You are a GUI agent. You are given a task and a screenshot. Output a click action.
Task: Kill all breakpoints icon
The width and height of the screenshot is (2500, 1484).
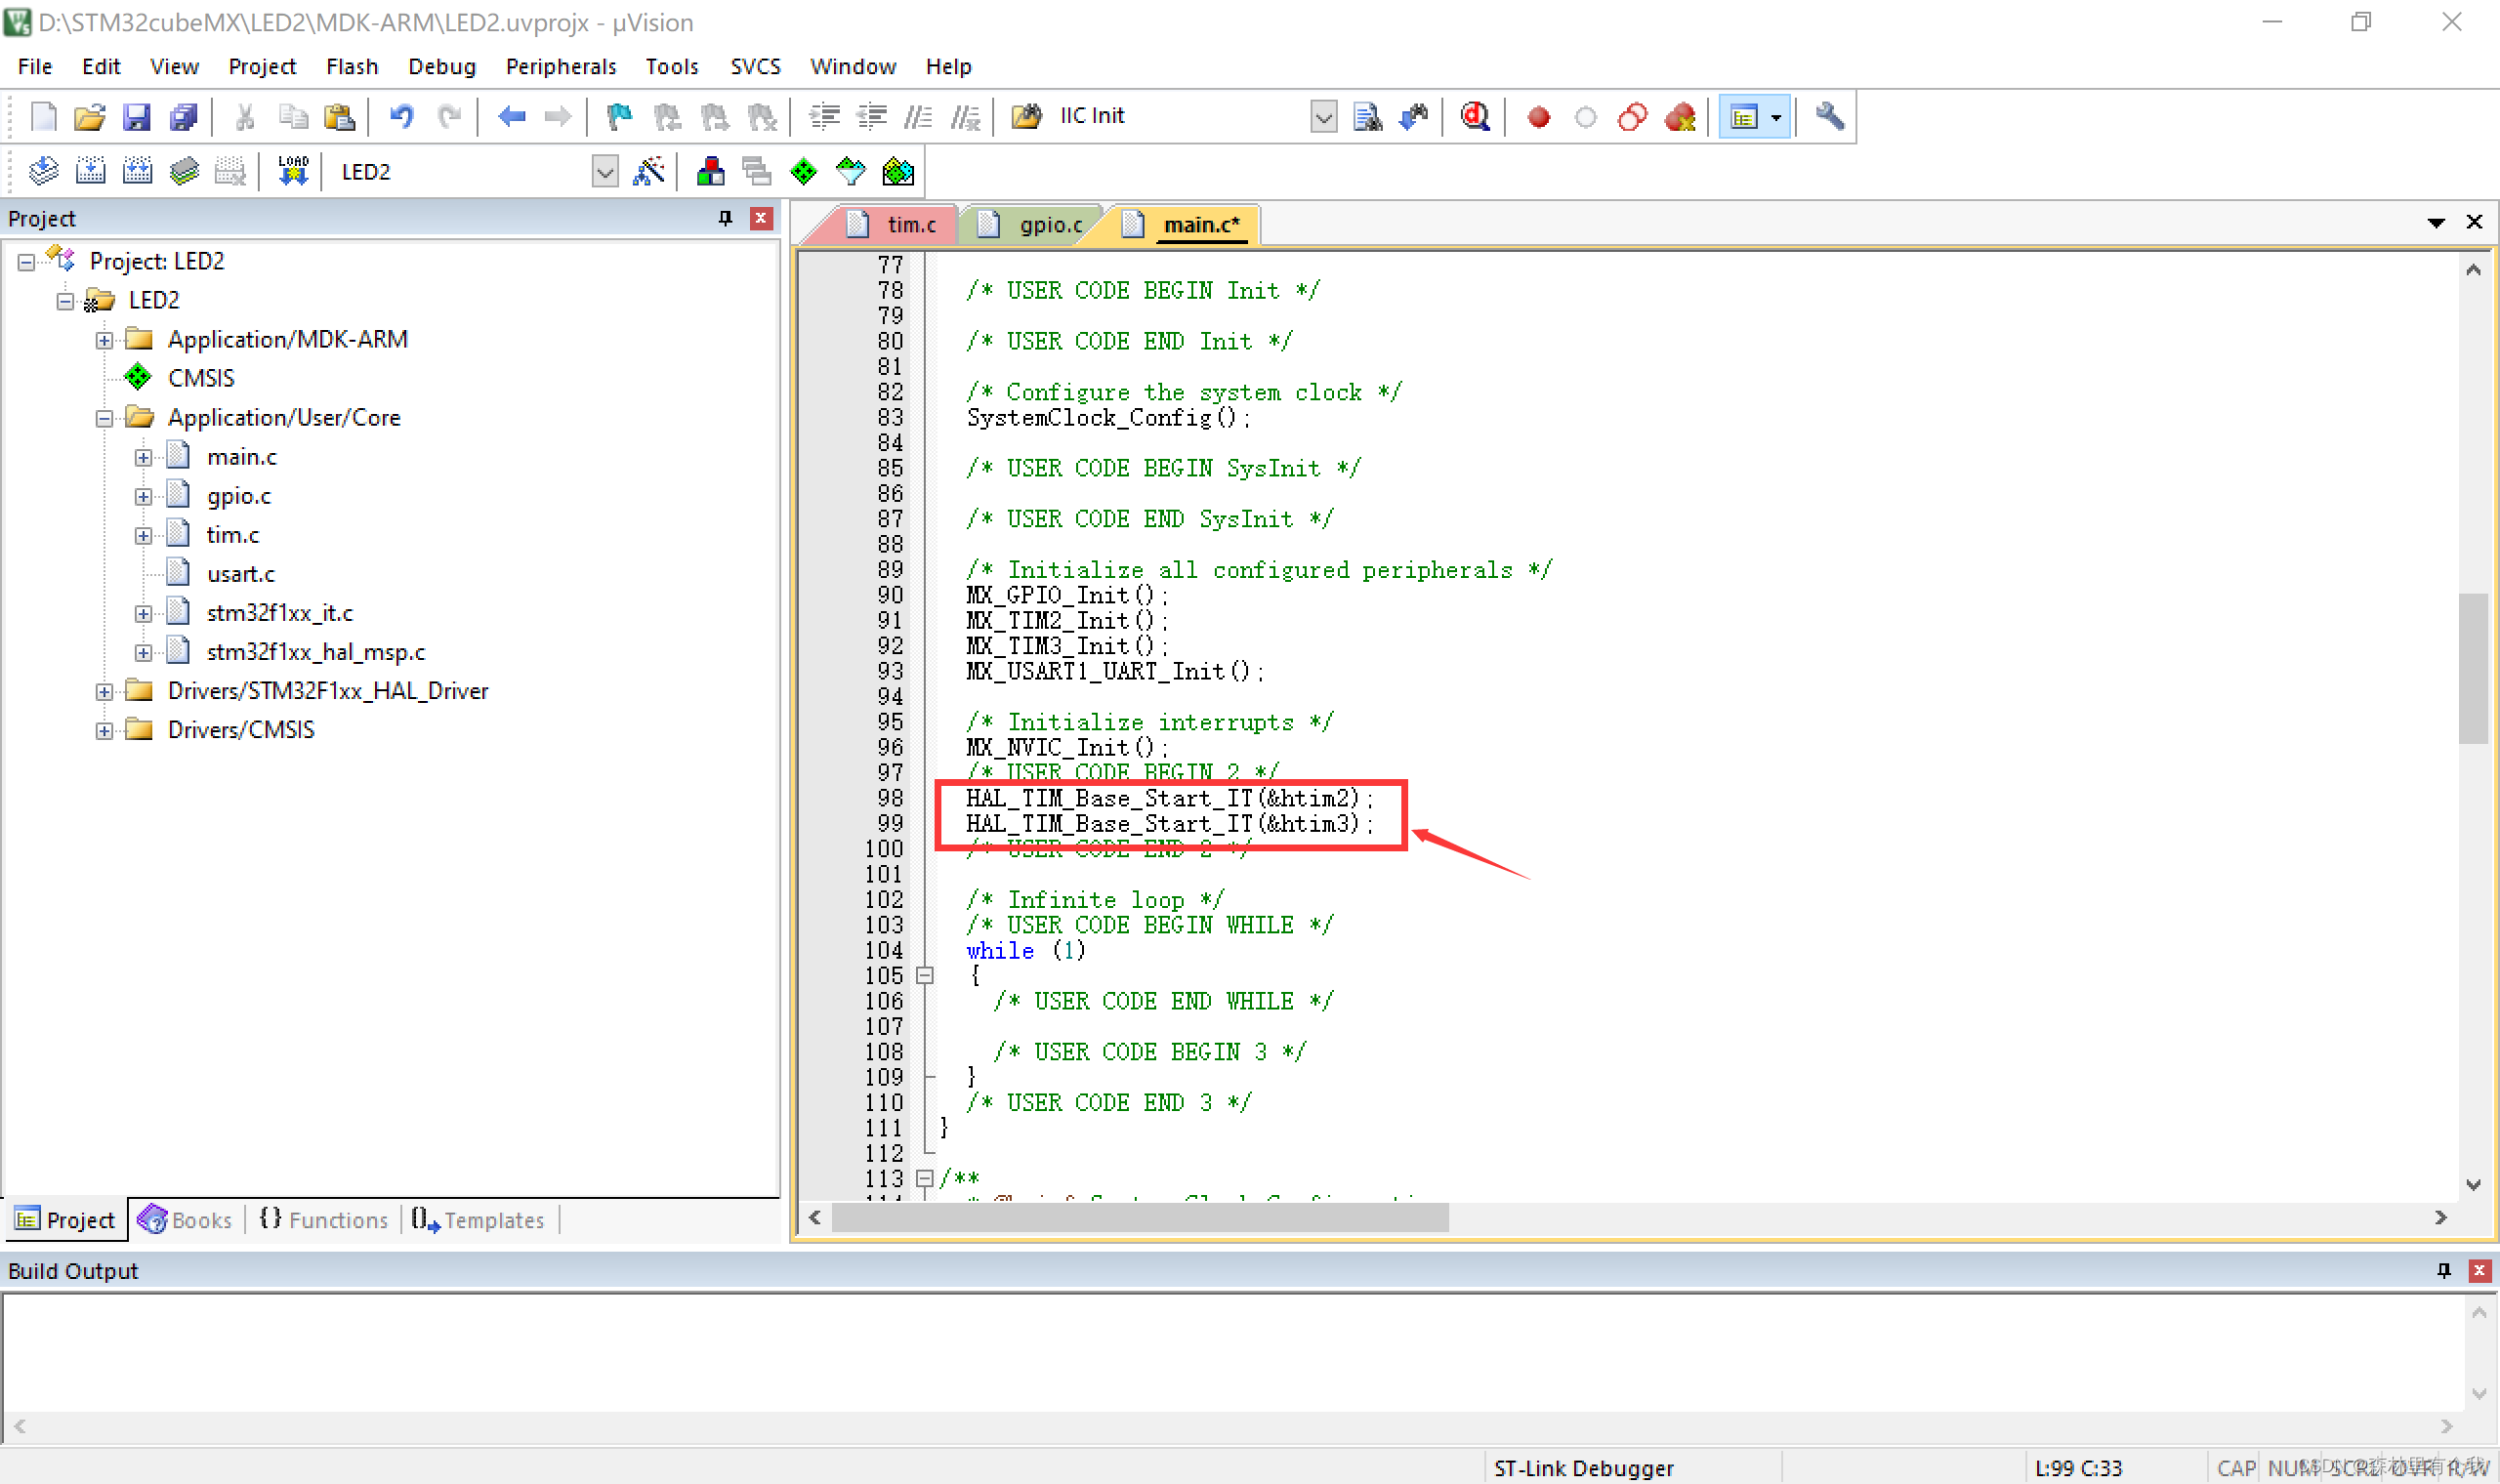coord(1680,117)
